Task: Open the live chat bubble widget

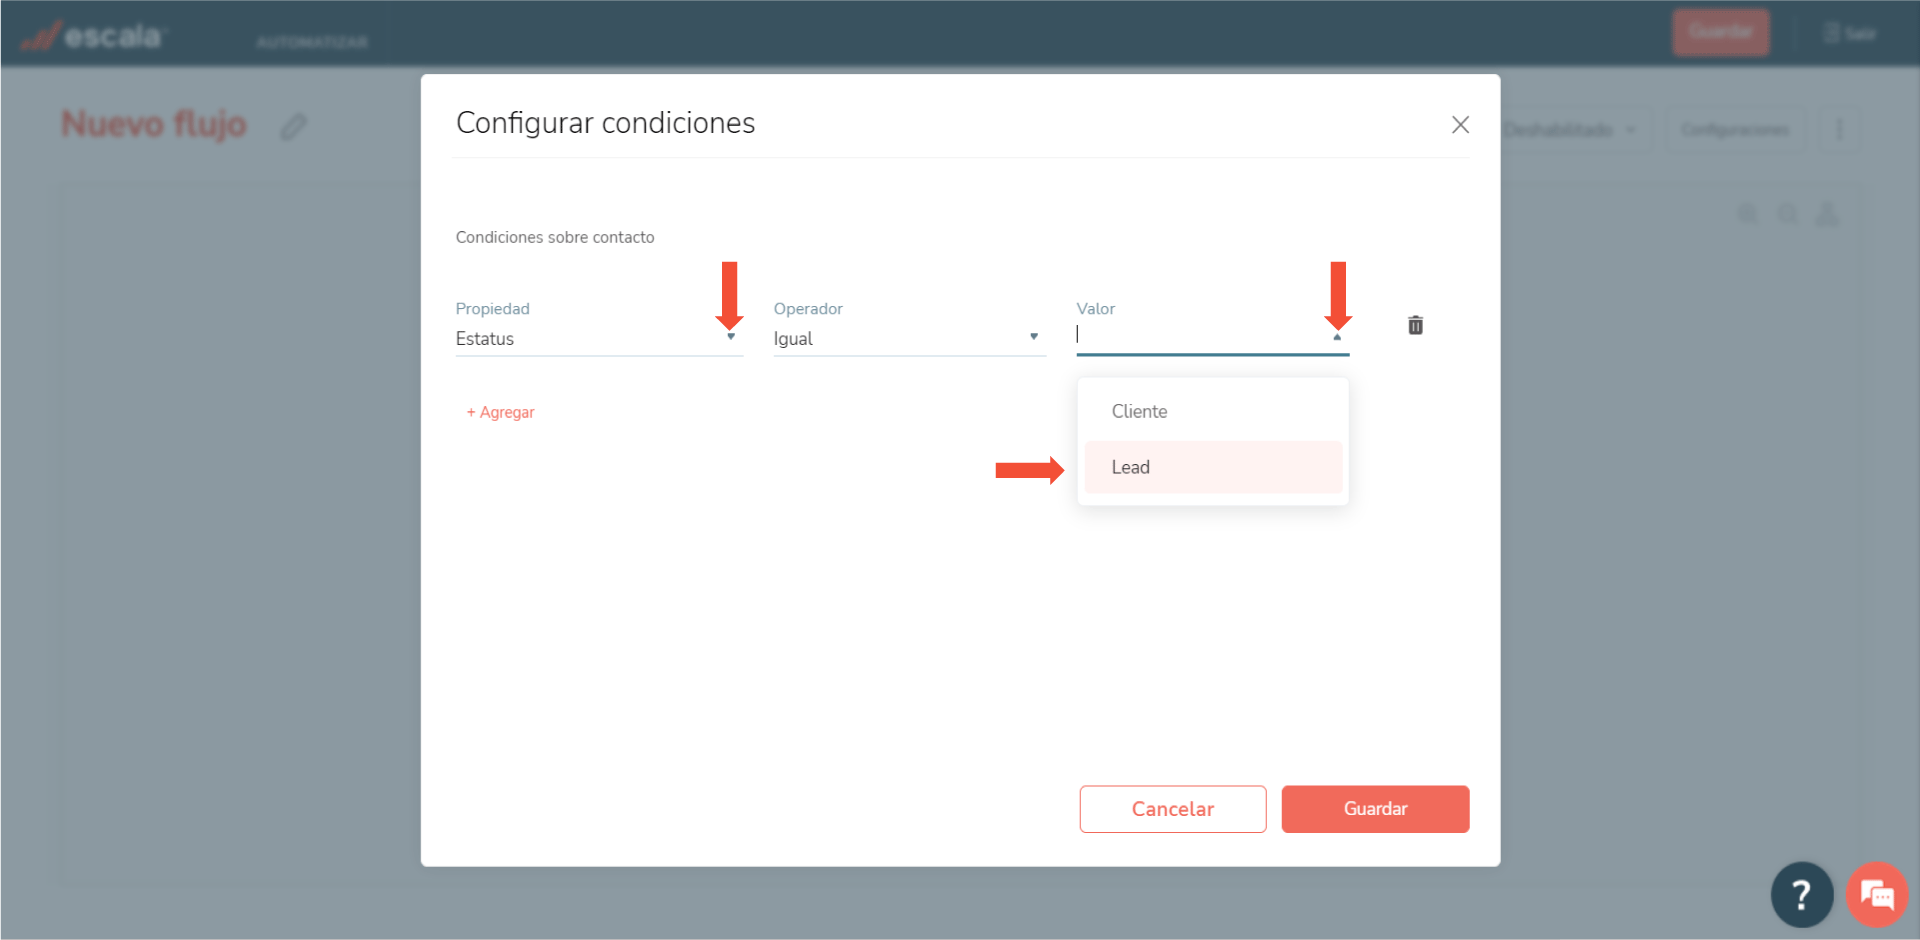Action: tap(1876, 894)
